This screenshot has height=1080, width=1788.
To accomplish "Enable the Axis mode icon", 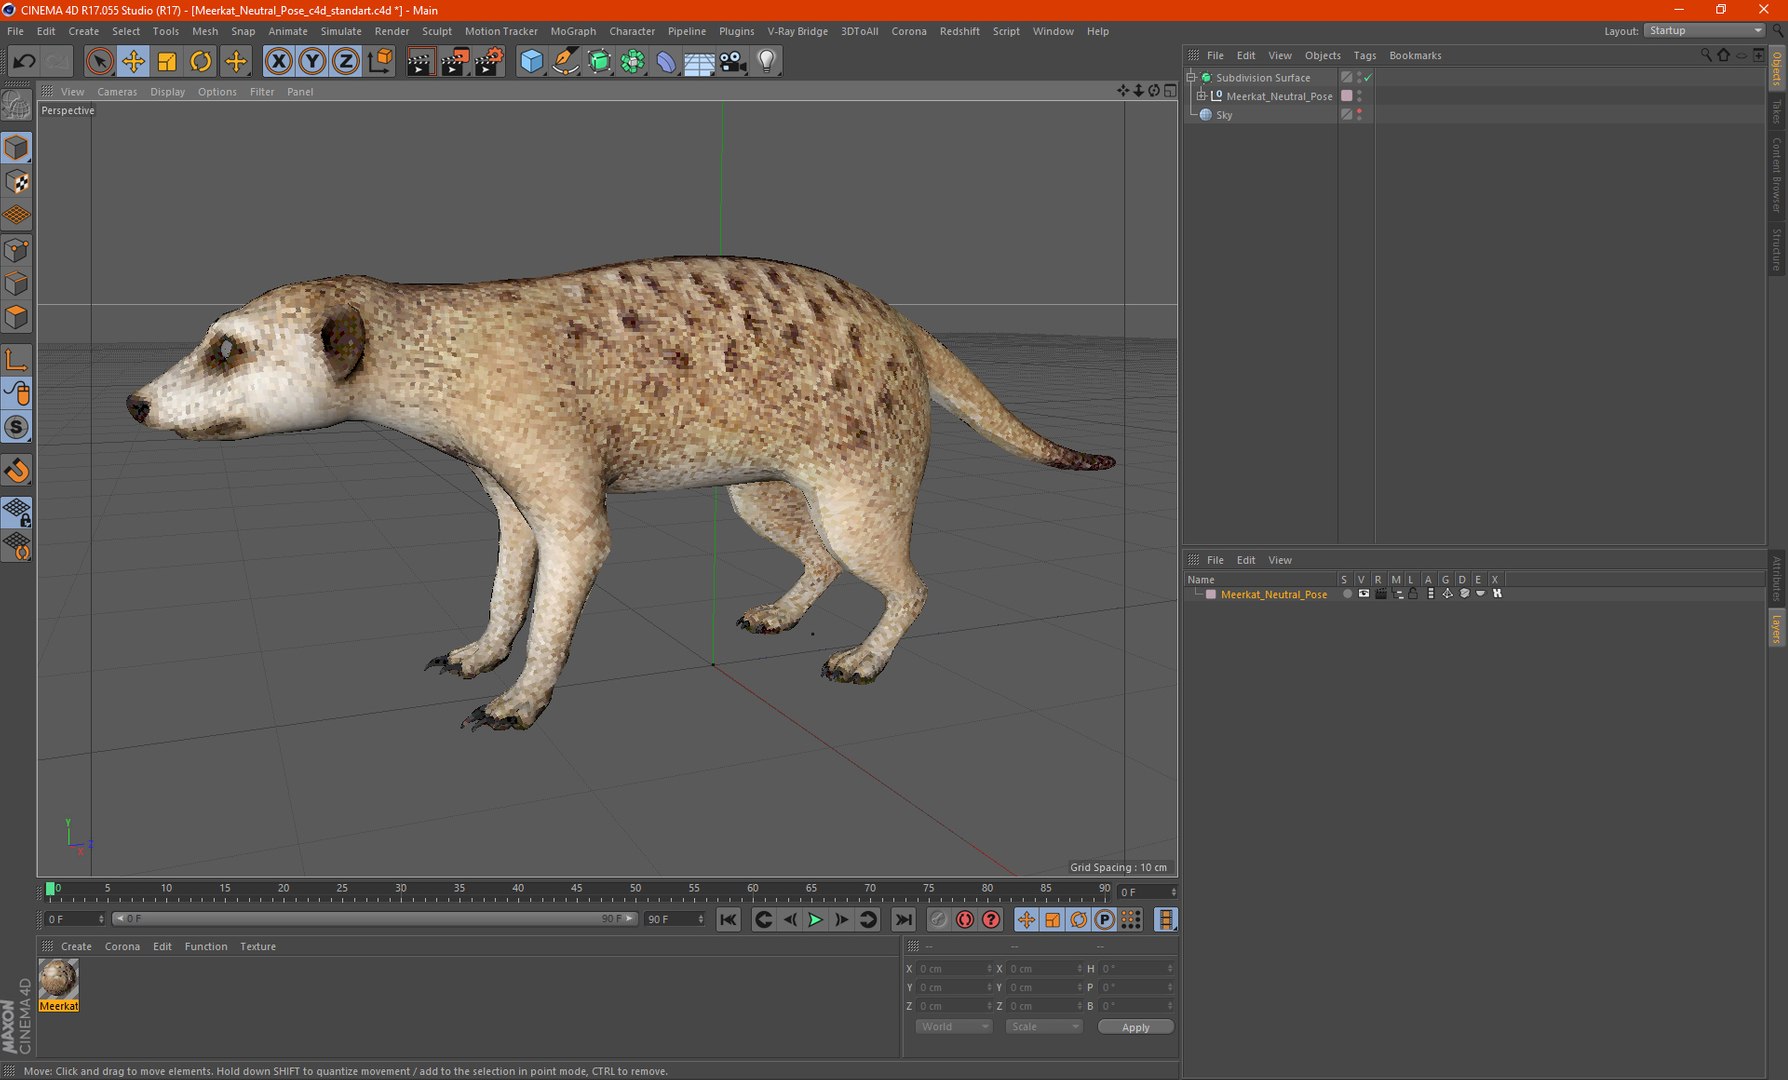I will click(17, 360).
